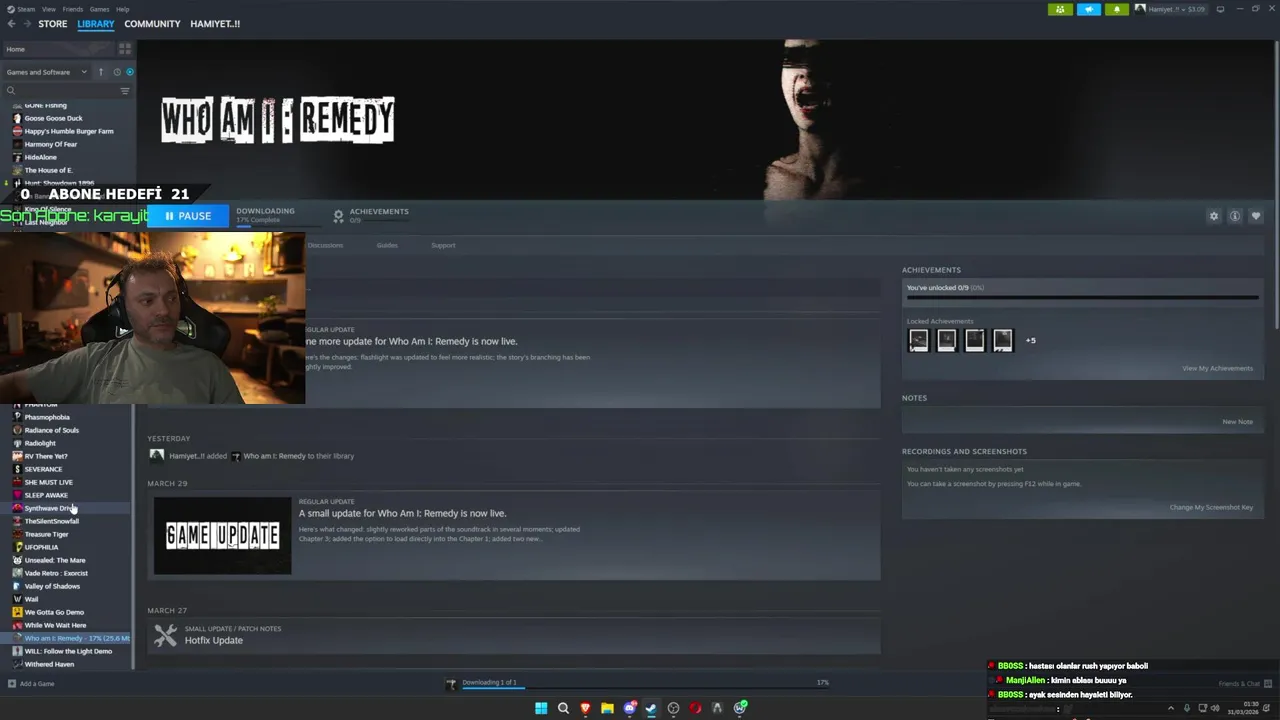This screenshot has width=1280, height=720.
Task: Add game to favorites heart icon
Action: click(1256, 216)
